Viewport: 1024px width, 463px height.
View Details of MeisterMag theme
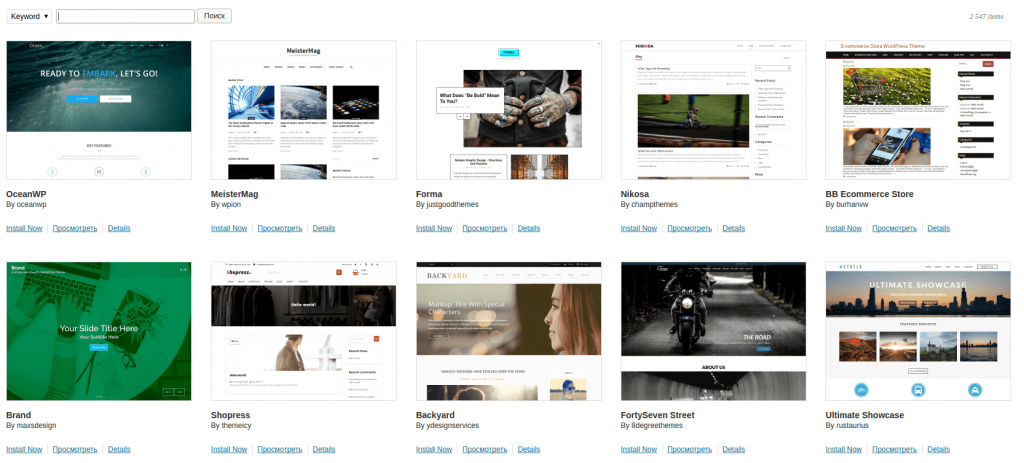pyautogui.click(x=324, y=229)
